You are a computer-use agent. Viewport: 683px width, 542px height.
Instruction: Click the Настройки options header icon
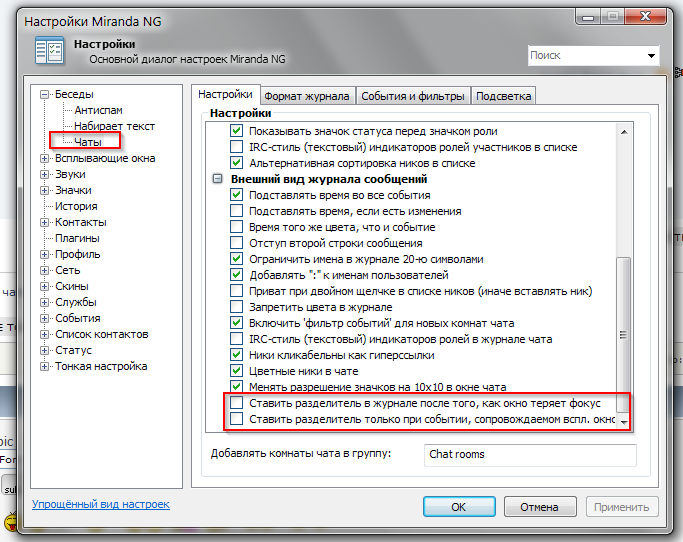(x=49, y=51)
